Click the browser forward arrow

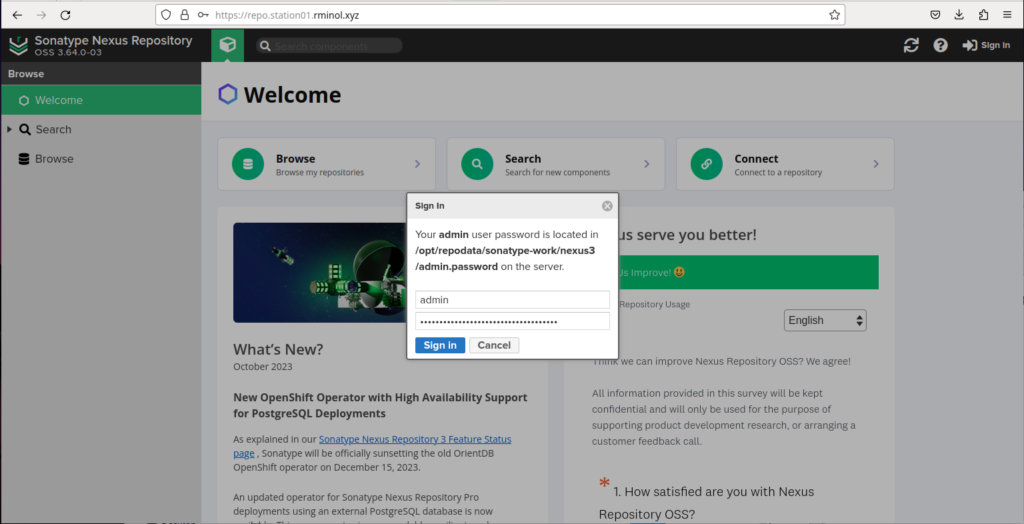pyautogui.click(x=41, y=15)
